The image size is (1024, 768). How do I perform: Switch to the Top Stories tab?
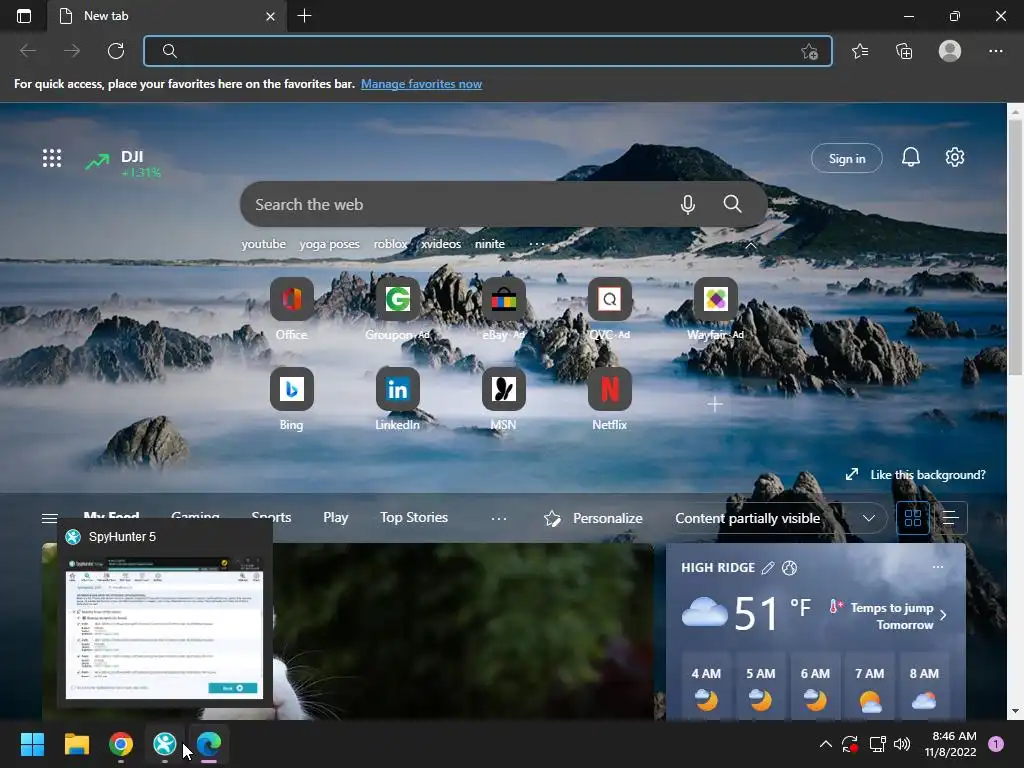pyautogui.click(x=414, y=517)
